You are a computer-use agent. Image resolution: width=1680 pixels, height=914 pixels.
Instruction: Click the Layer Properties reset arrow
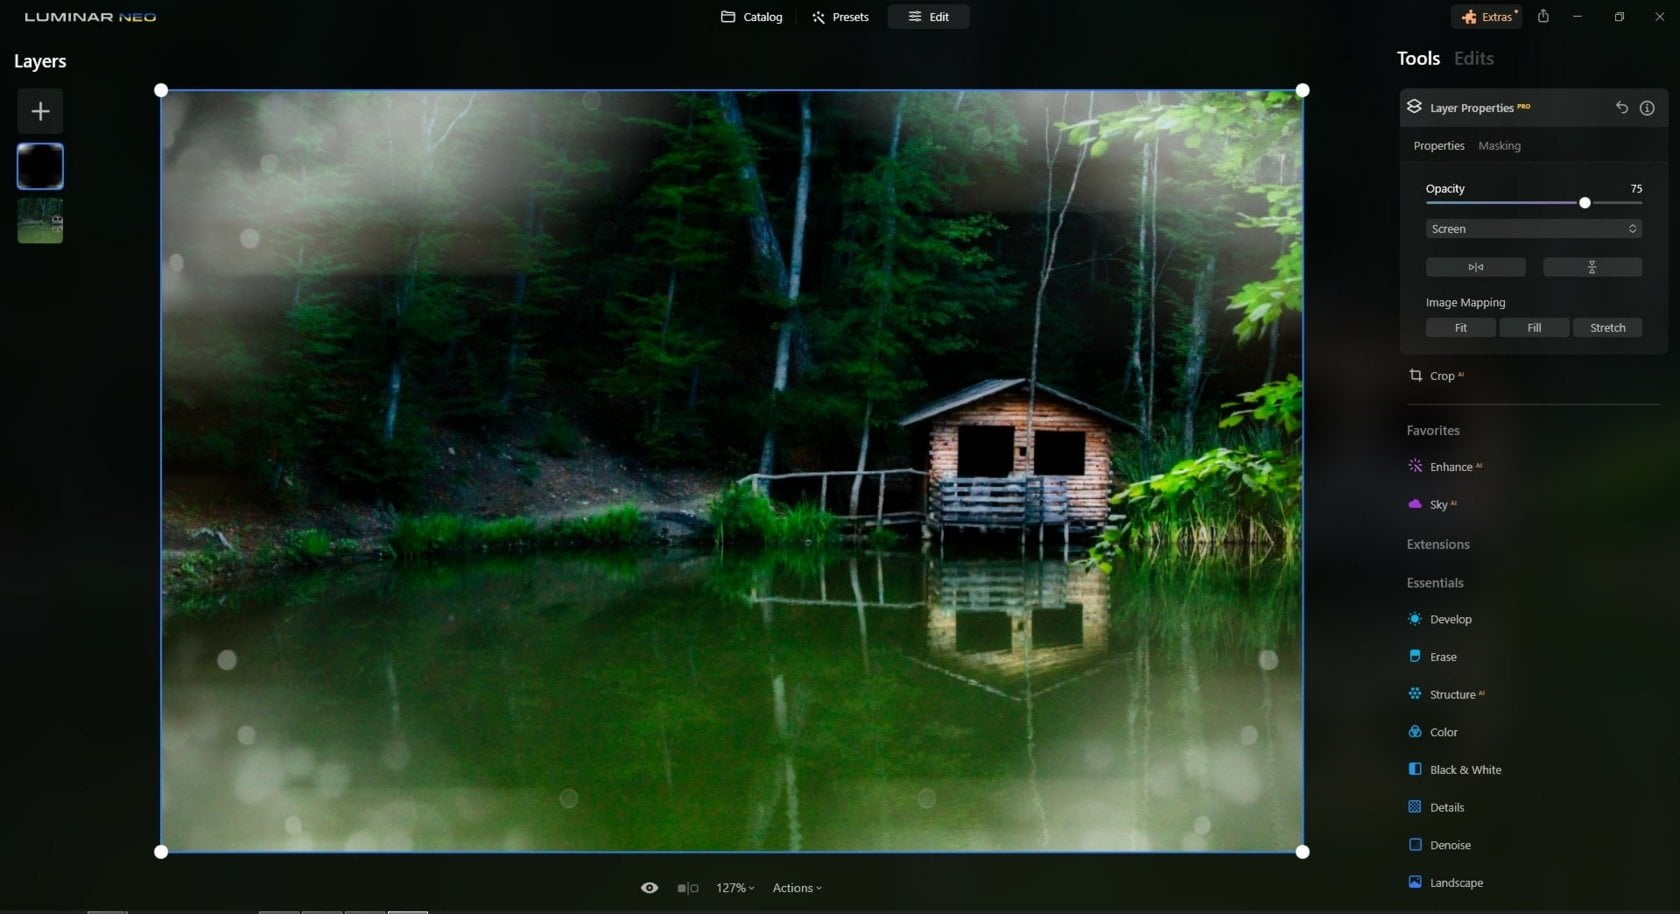(x=1622, y=107)
